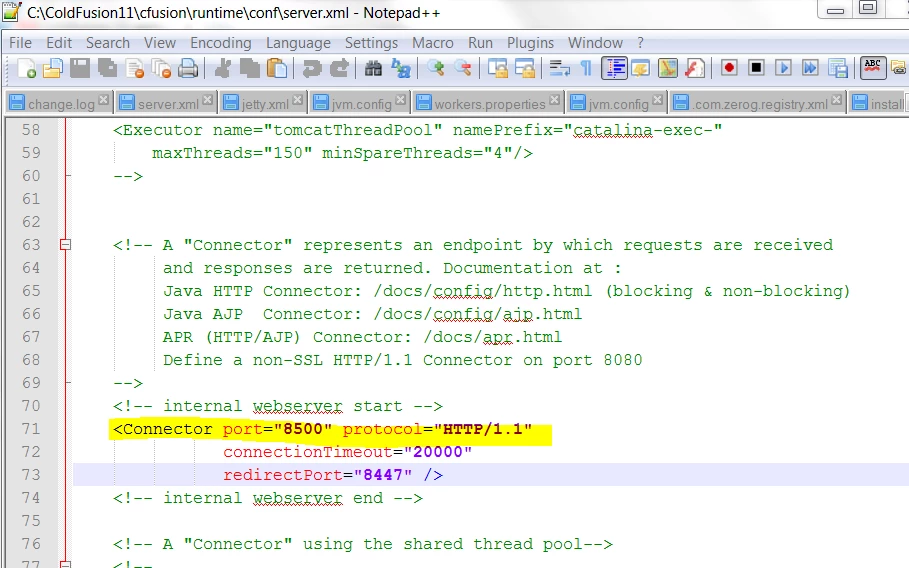Switch to the jetty.xml tab
The image size is (909, 568).
264,104
